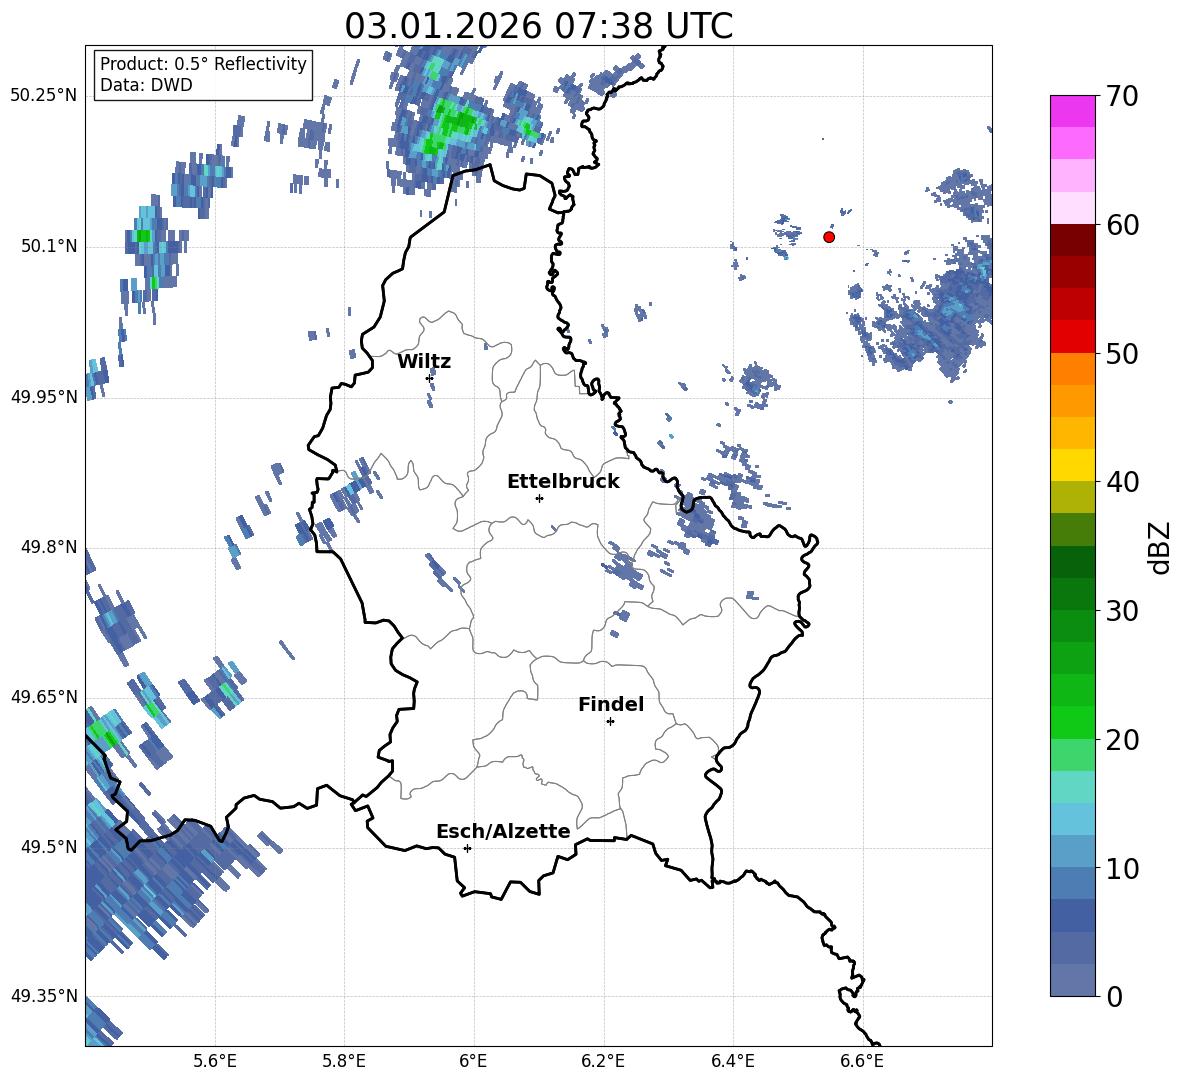Click the Ettelbruck city label
The image size is (1184, 1081).
563,482
